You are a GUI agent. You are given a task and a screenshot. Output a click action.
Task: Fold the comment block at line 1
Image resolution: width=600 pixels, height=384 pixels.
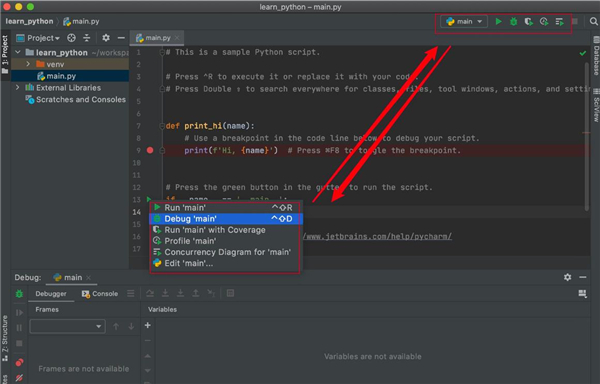(x=162, y=52)
